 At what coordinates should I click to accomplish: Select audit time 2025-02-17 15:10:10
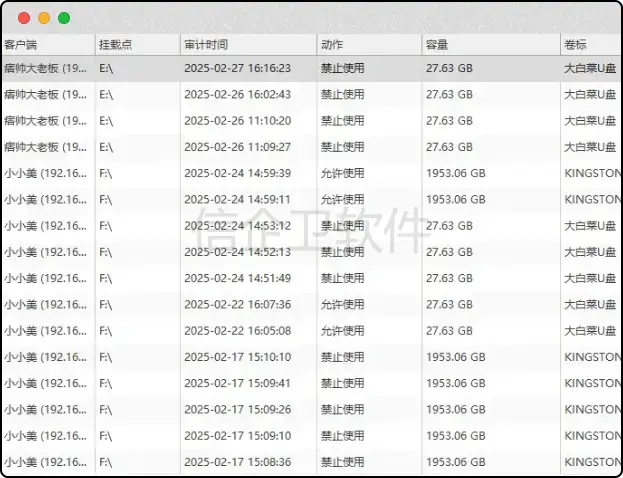tap(238, 357)
